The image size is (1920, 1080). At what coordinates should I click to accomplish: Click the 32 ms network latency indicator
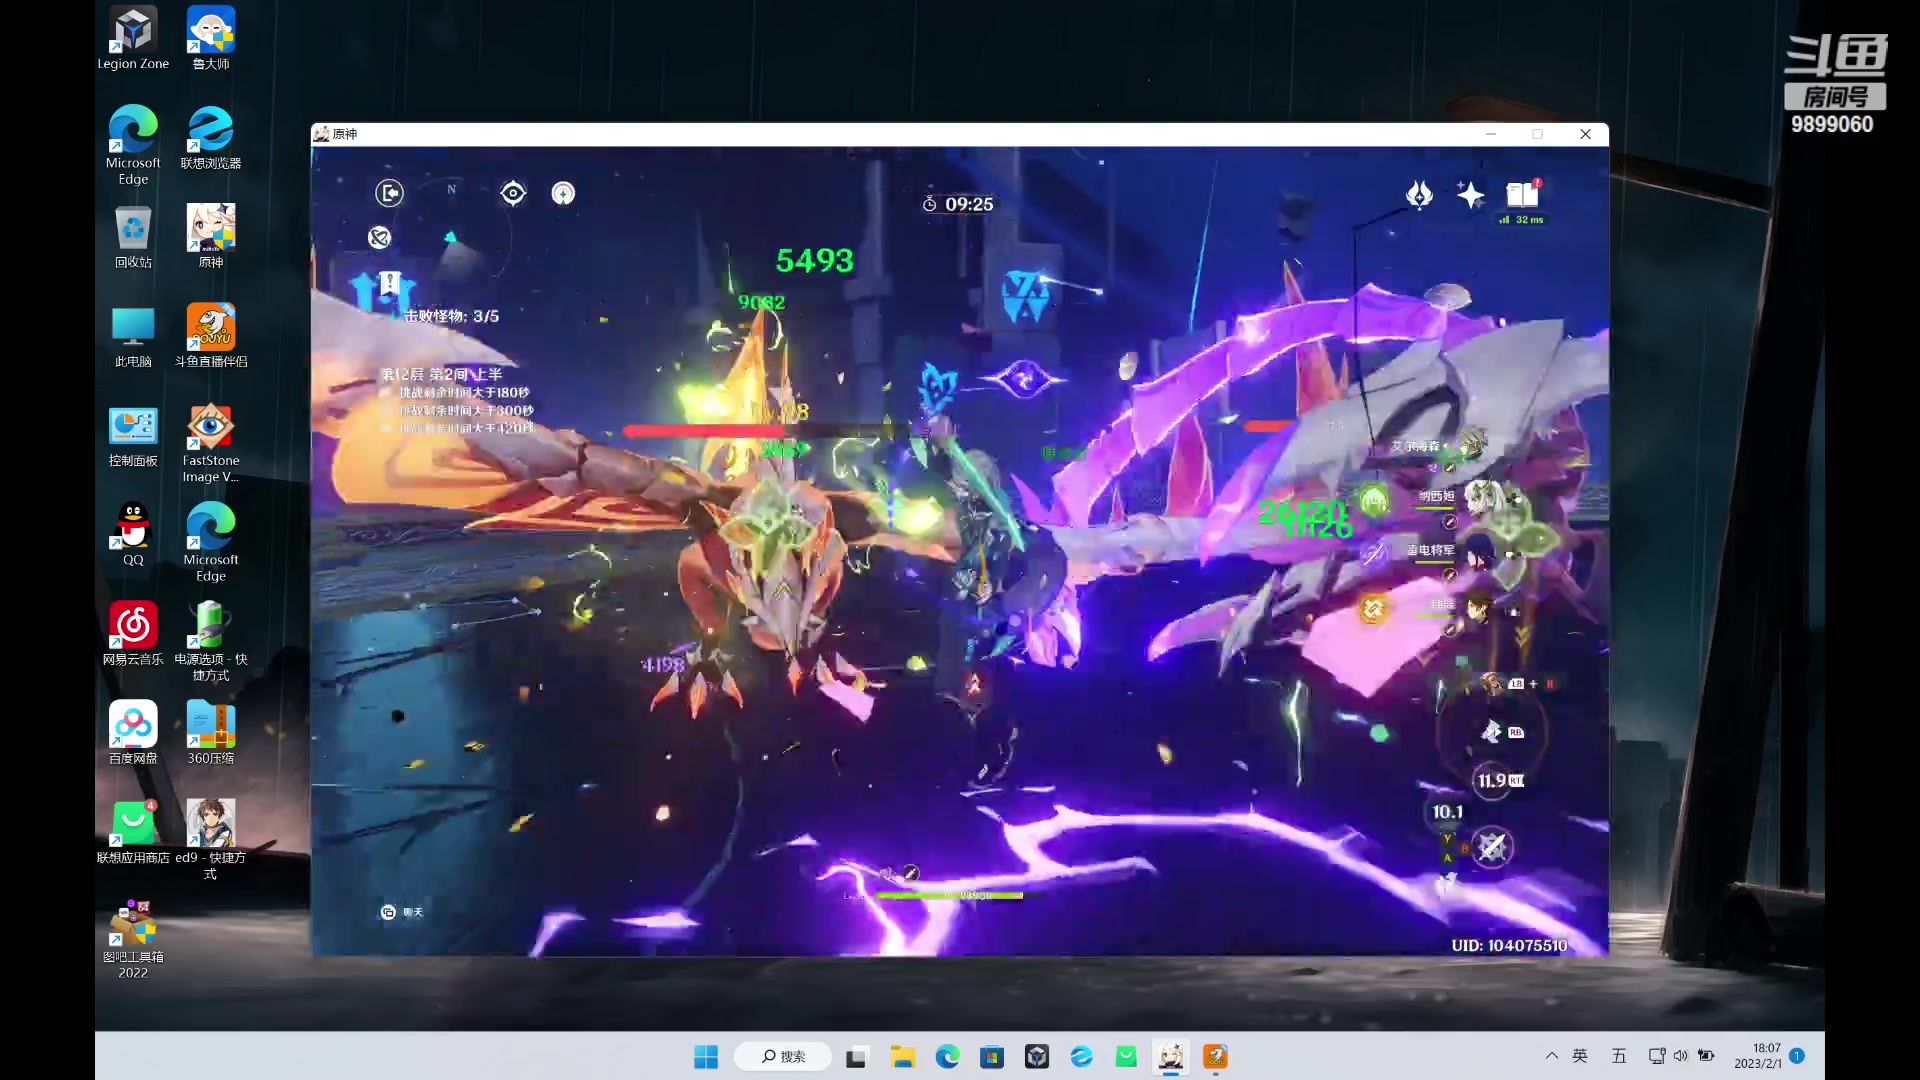[x=1521, y=220]
